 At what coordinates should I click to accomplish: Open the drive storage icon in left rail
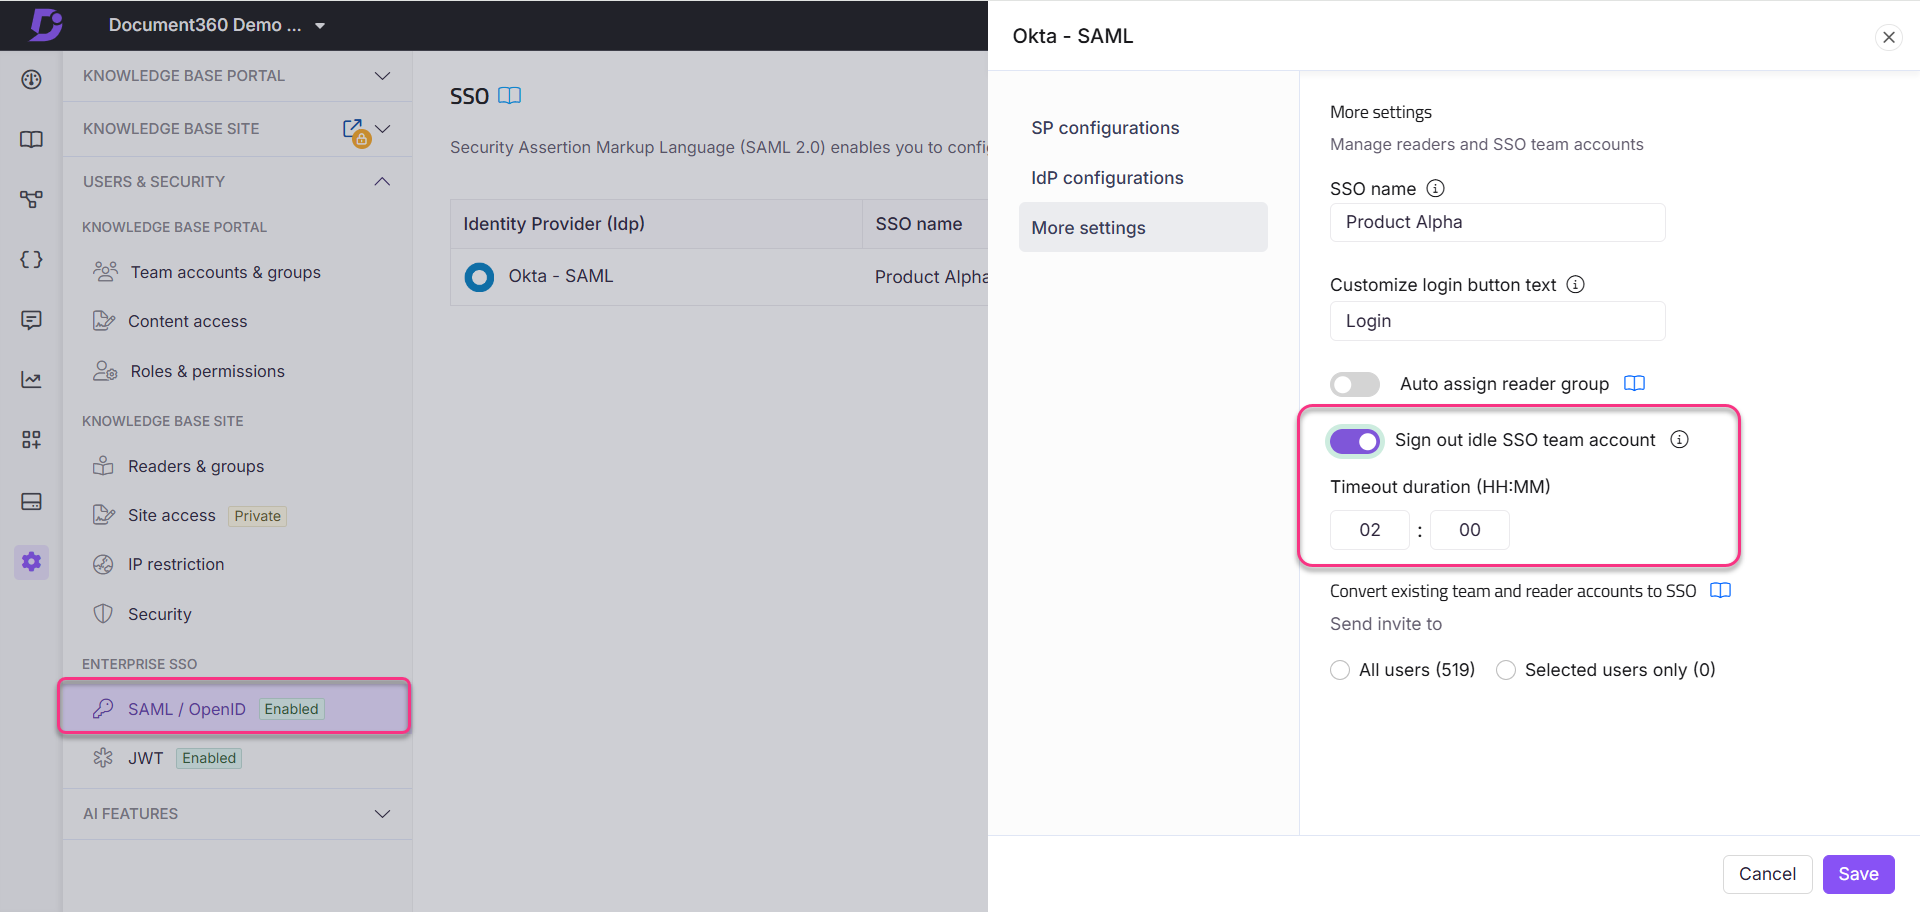click(31, 501)
